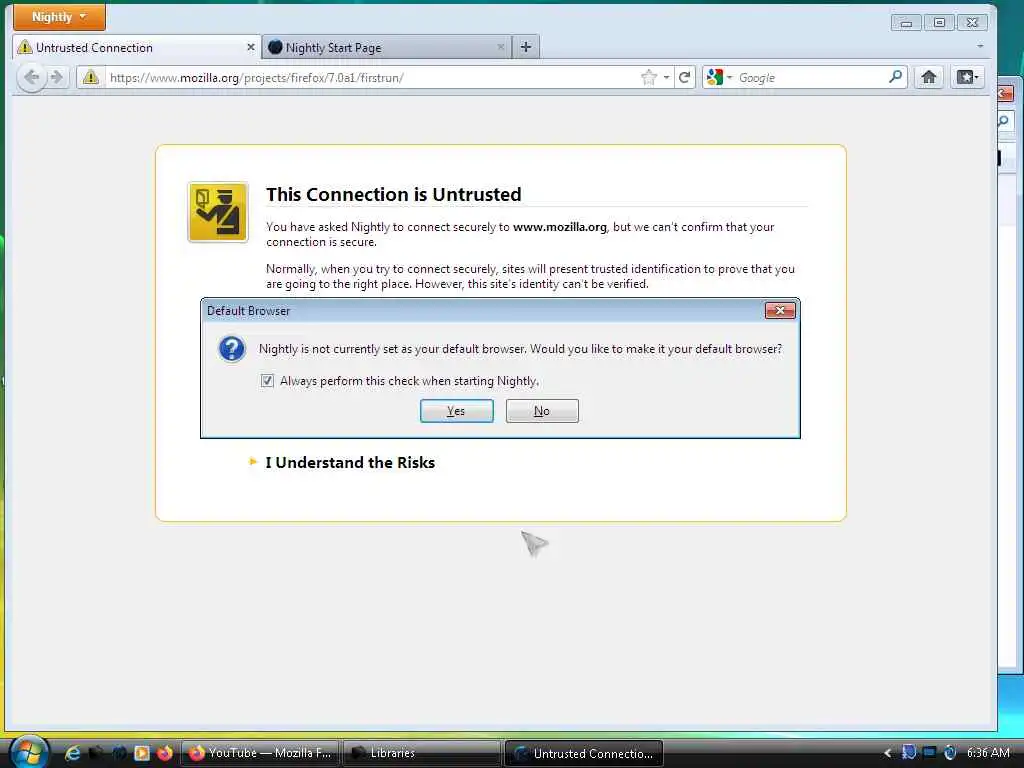The height and width of the screenshot is (768, 1024).
Task: Switch to YouTube Mozilla Firefox taskbar button
Action: [x=260, y=753]
